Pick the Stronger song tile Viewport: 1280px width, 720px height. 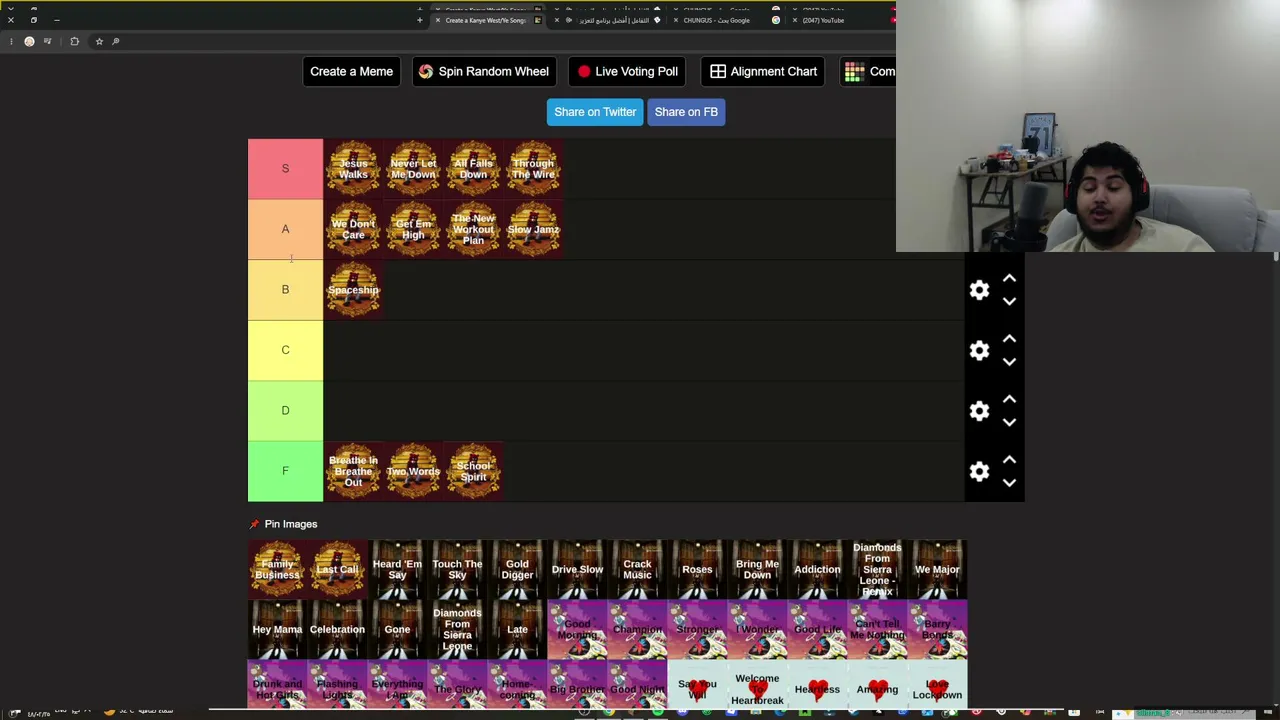click(697, 629)
